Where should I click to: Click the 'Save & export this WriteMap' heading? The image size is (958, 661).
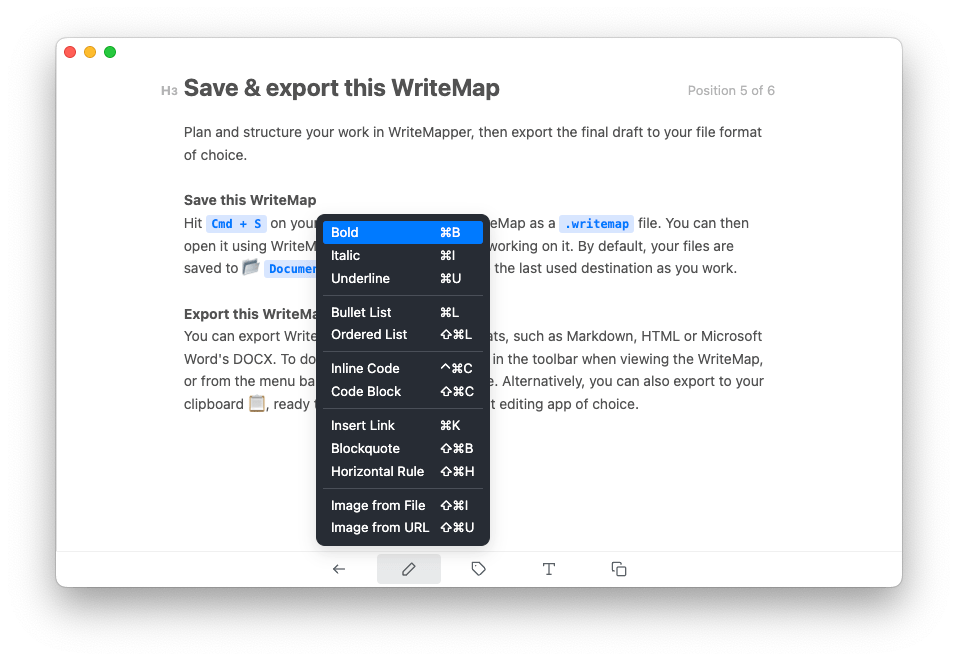[x=342, y=88]
